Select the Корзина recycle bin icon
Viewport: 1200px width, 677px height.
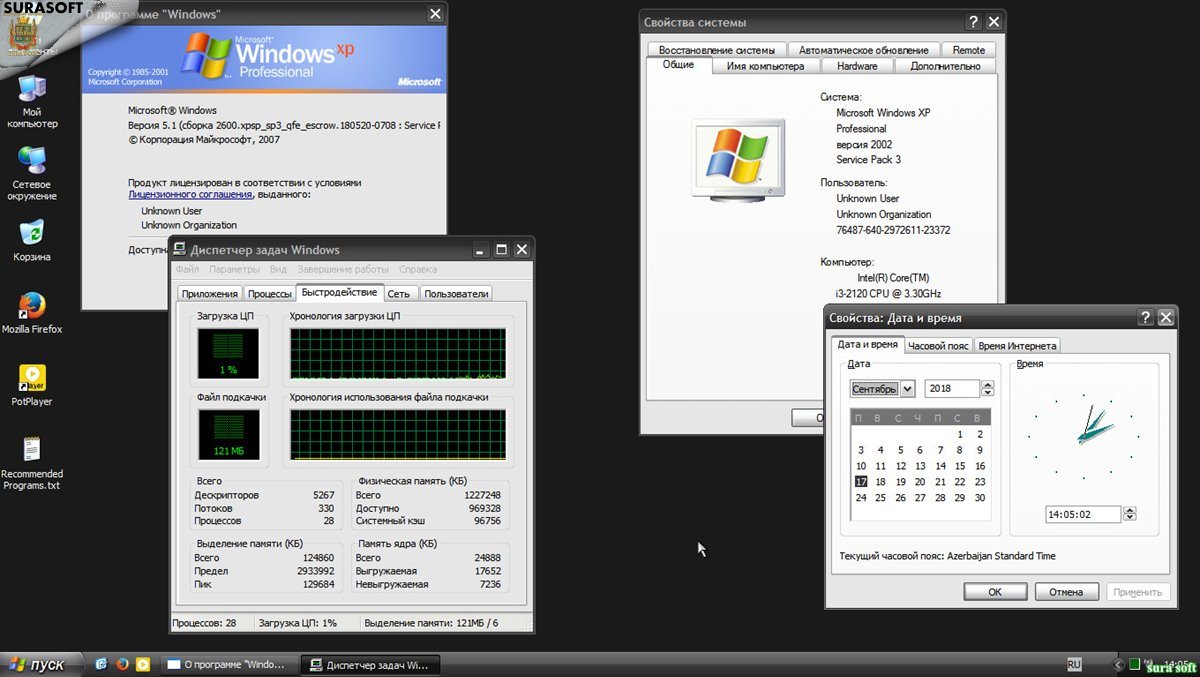coord(32,240)
